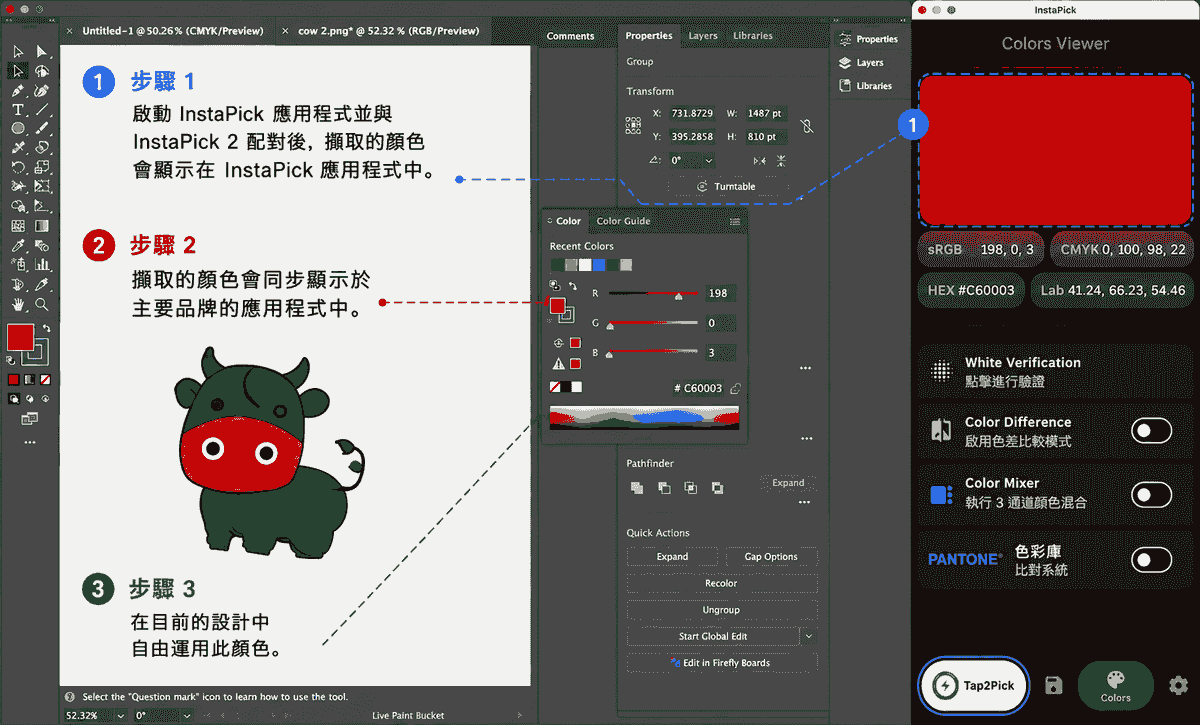Click the Turntable button
The image size is (1200, 725).
726,186
